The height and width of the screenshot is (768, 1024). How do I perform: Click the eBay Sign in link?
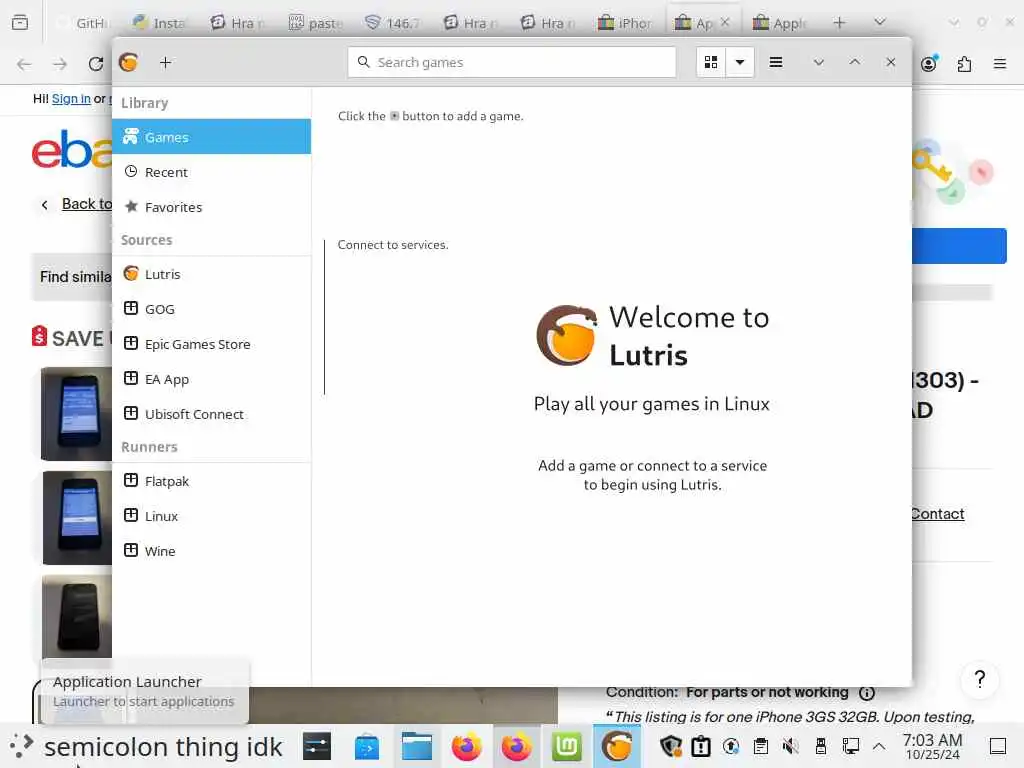pos(71,99)
